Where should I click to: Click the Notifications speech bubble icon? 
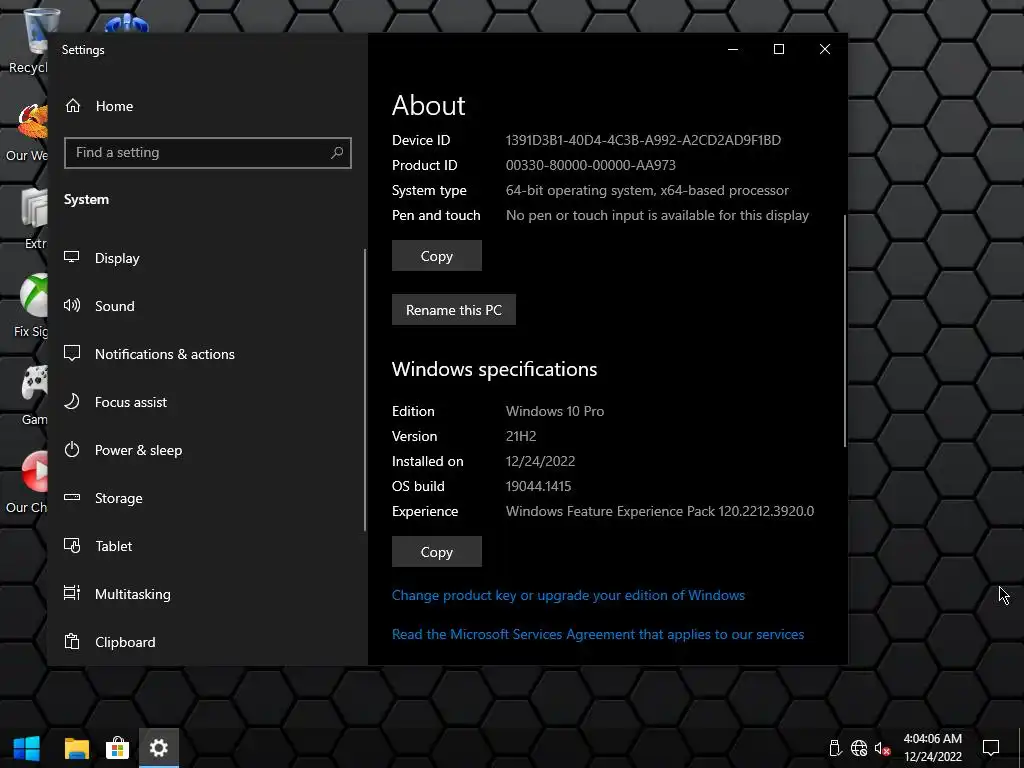[x=72, y=353]
